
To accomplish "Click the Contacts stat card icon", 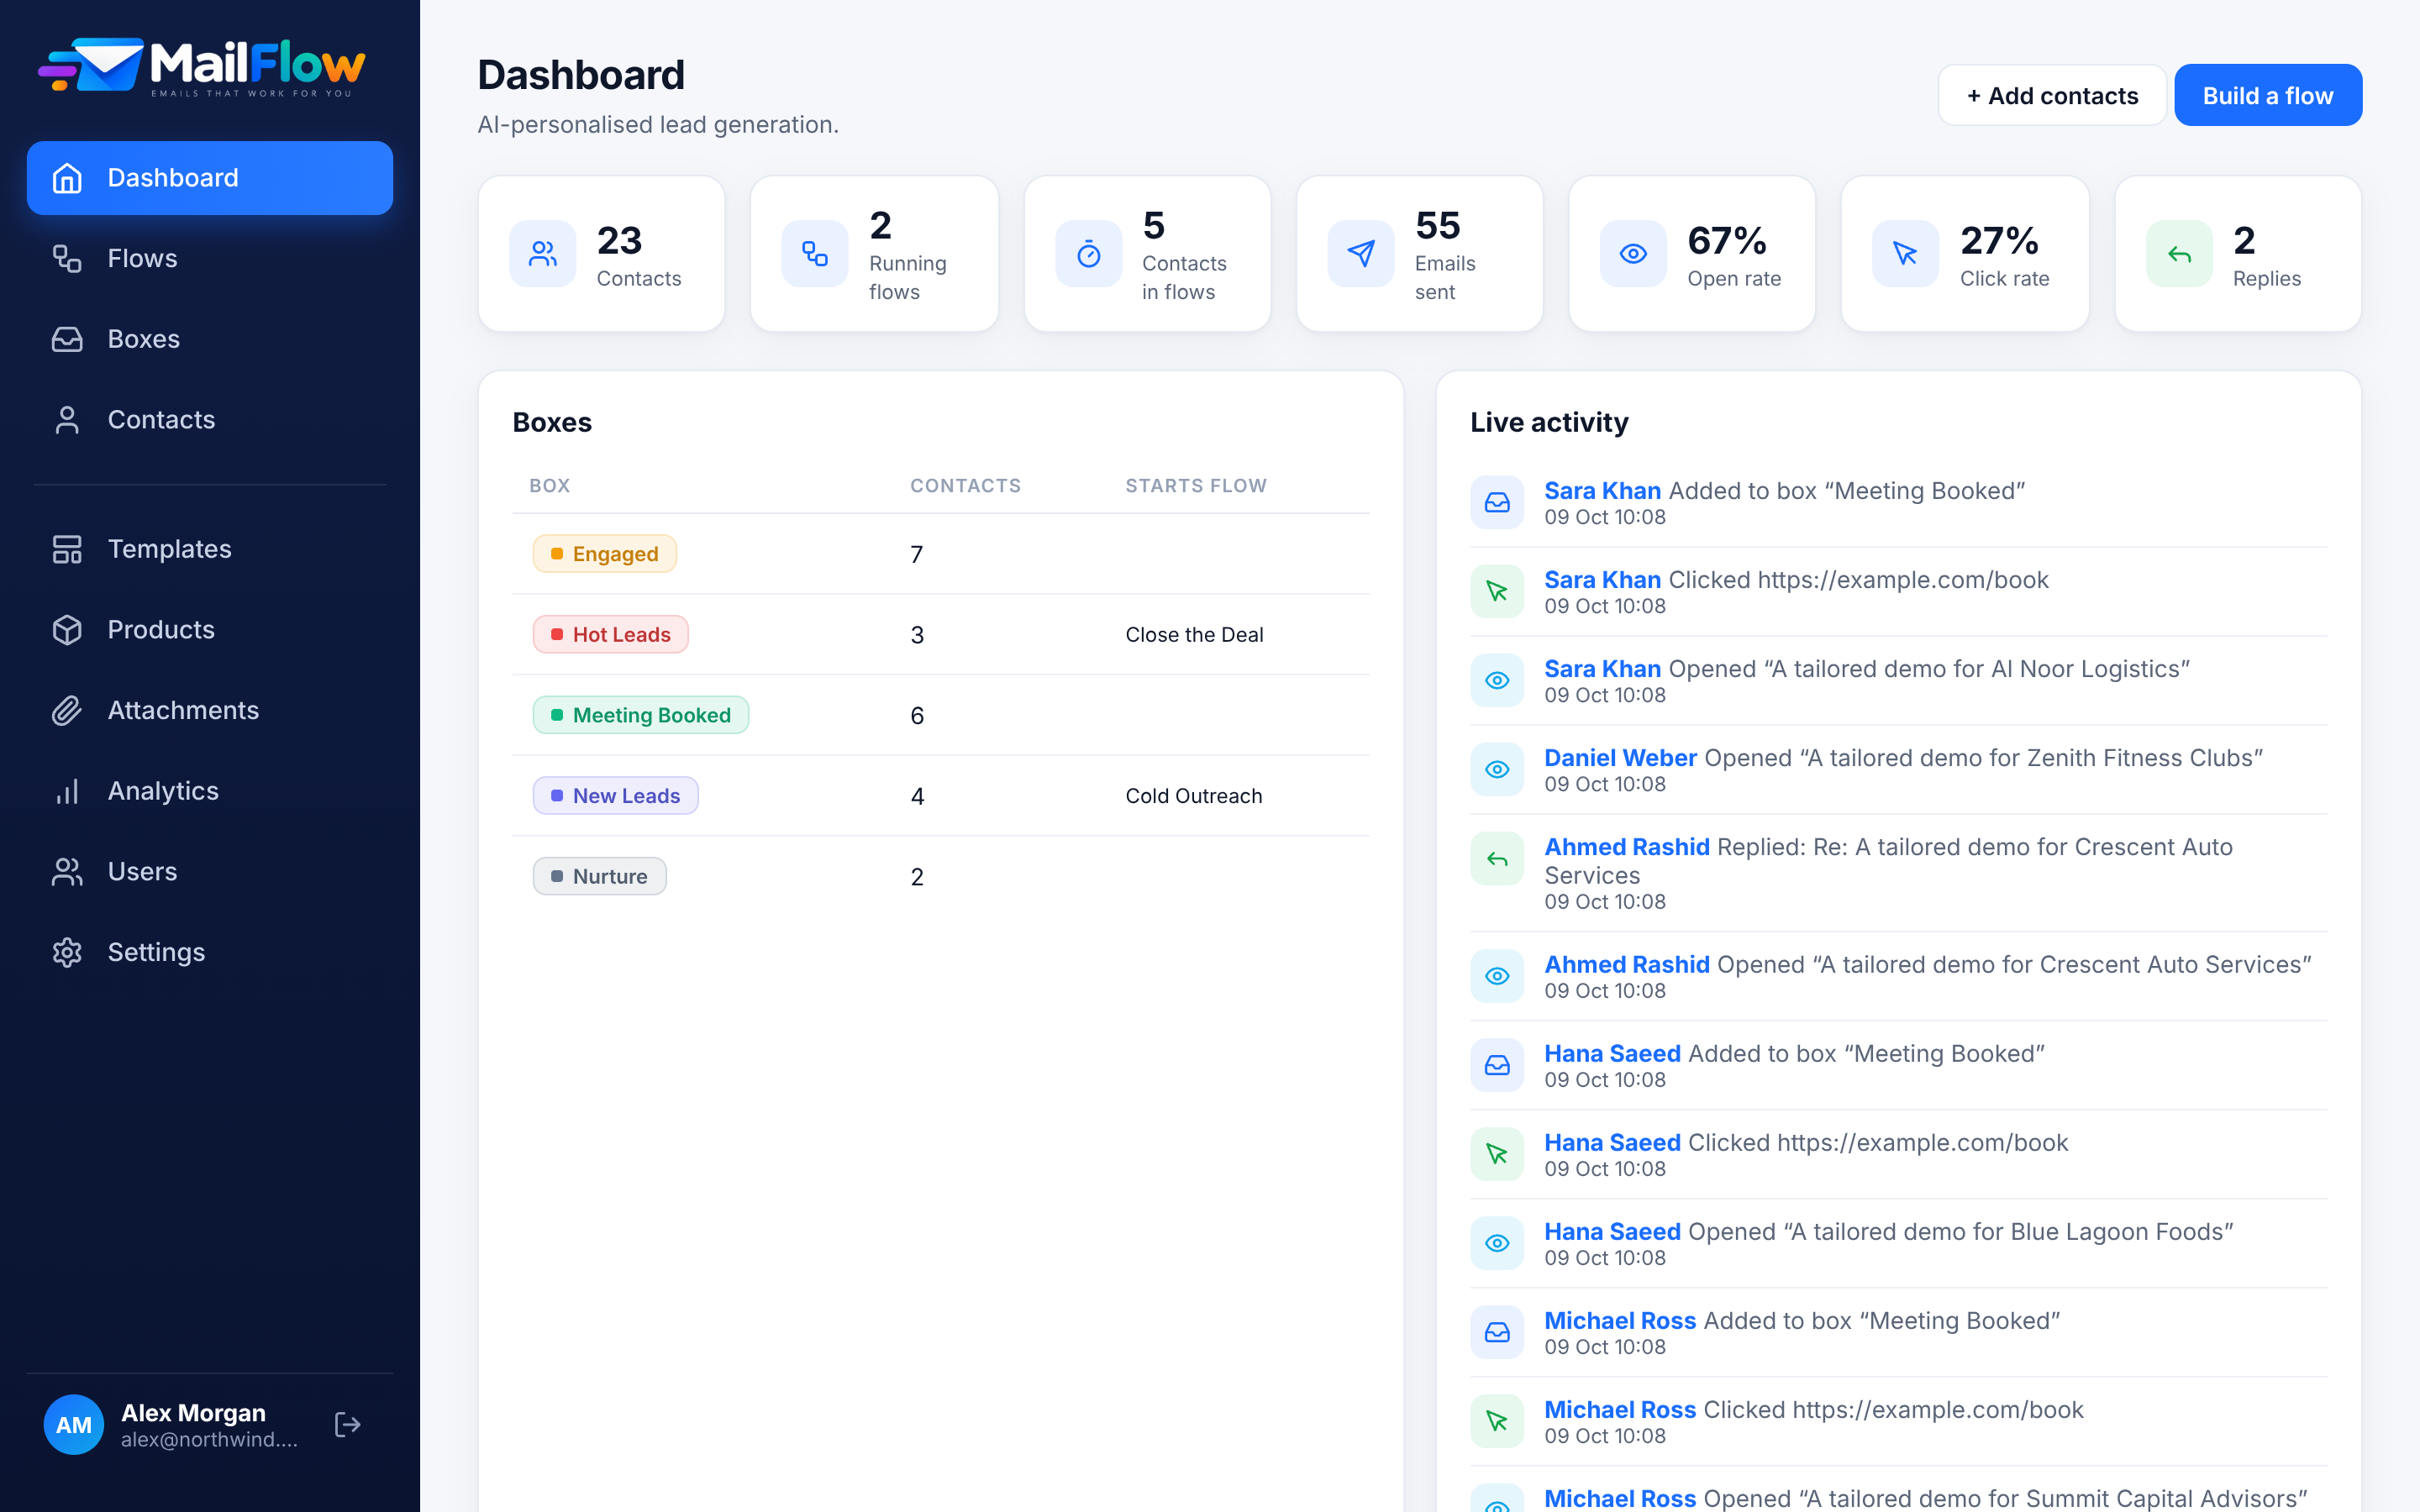I will tap(543, 254).
